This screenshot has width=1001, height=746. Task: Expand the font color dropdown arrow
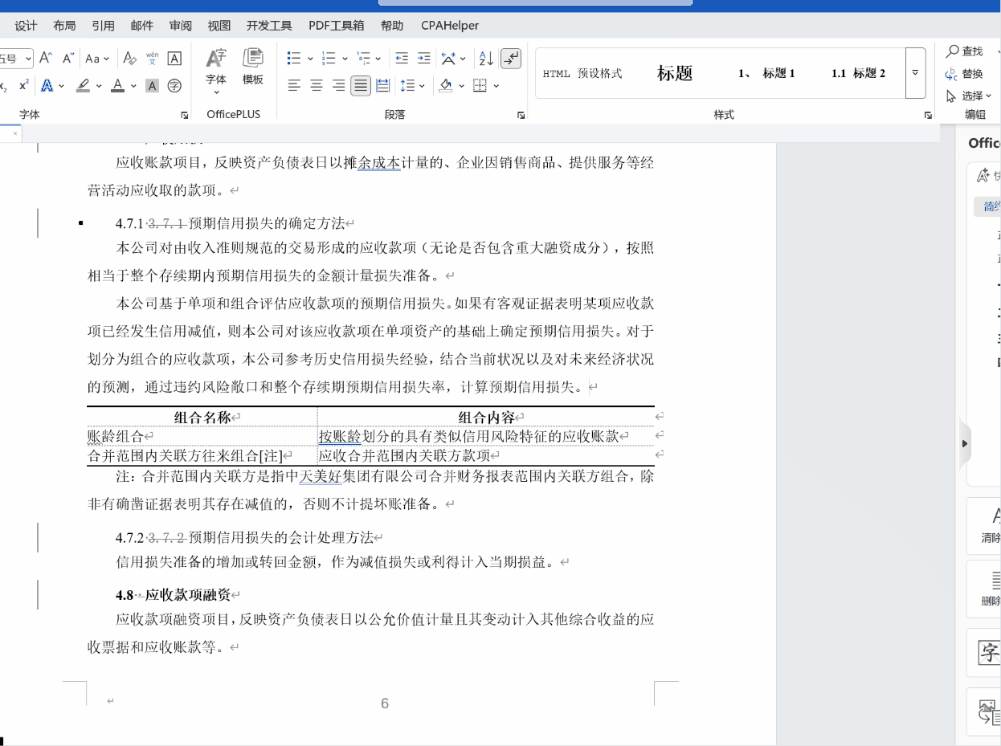[x=133, y=86]
